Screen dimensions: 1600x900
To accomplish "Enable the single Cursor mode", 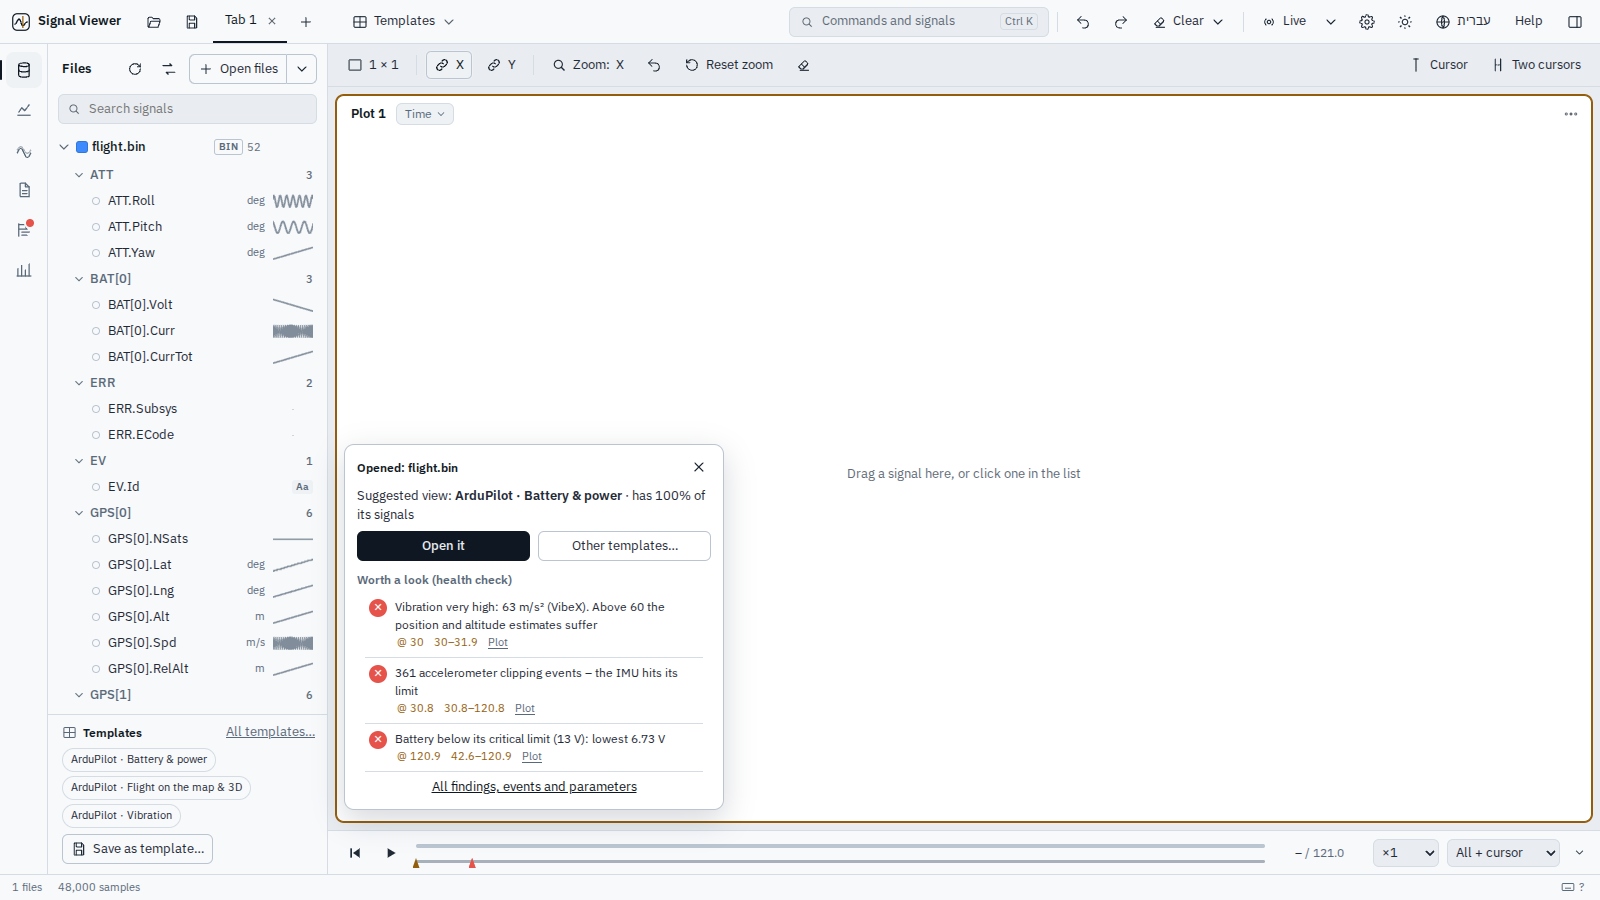I will pos(1439,65).
